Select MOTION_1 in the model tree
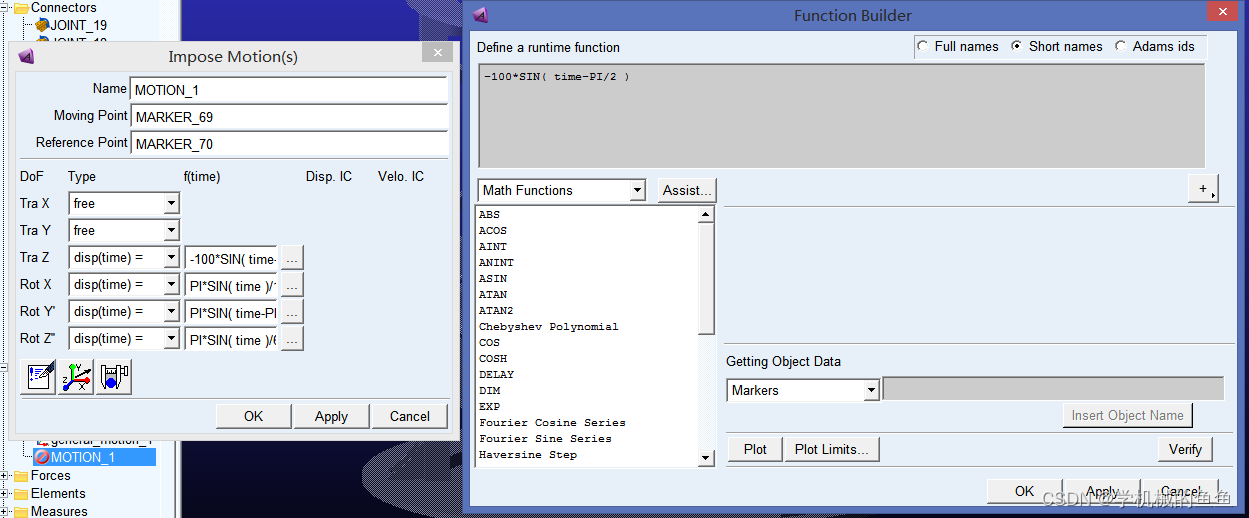Screen dimensions: 1249x518 click(83, 457)
